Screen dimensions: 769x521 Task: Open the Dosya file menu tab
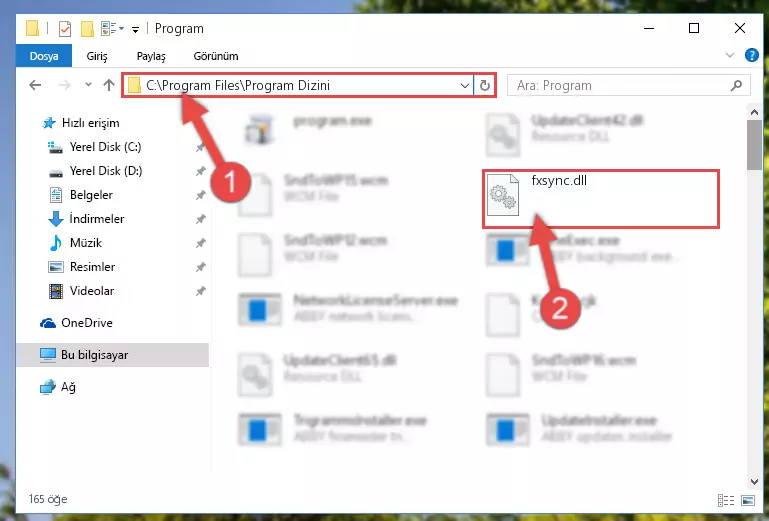tap(44, 56)
